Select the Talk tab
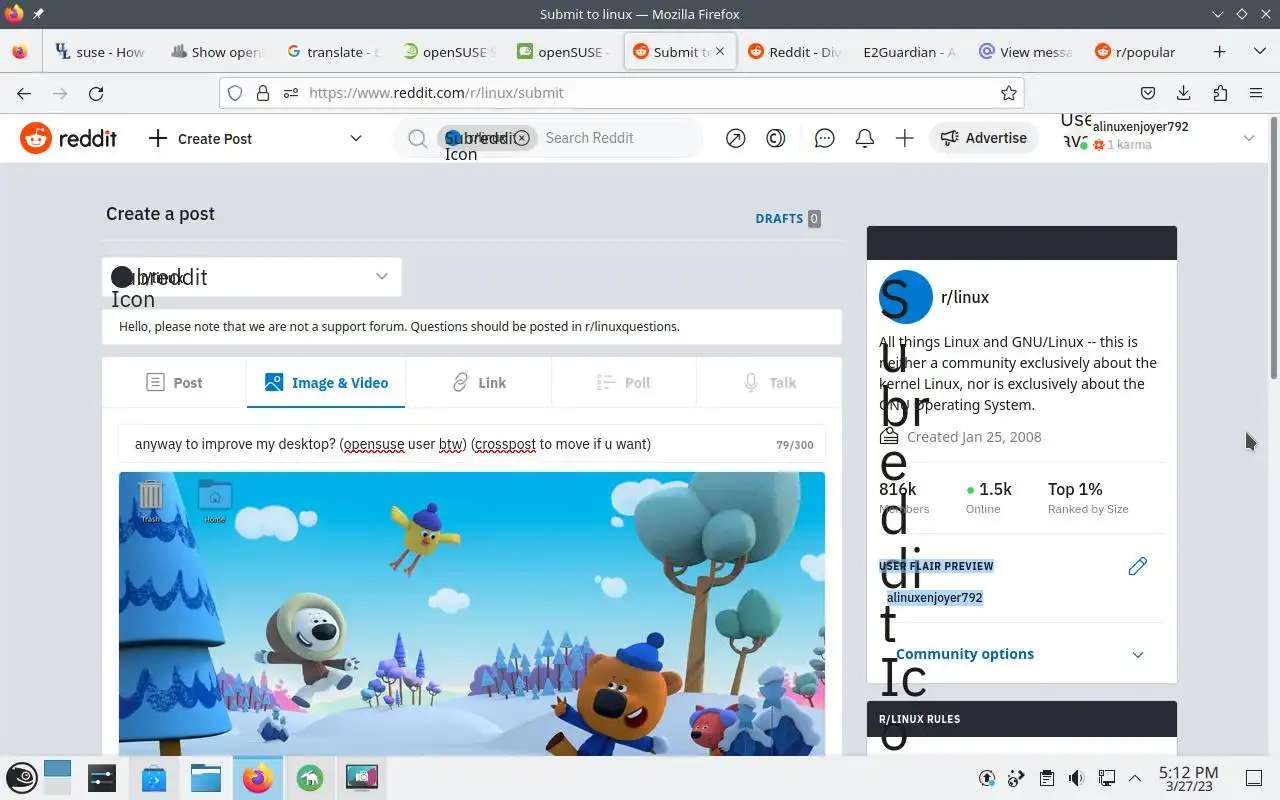The width and height of the screenshot is (1280, 800). 769,382
